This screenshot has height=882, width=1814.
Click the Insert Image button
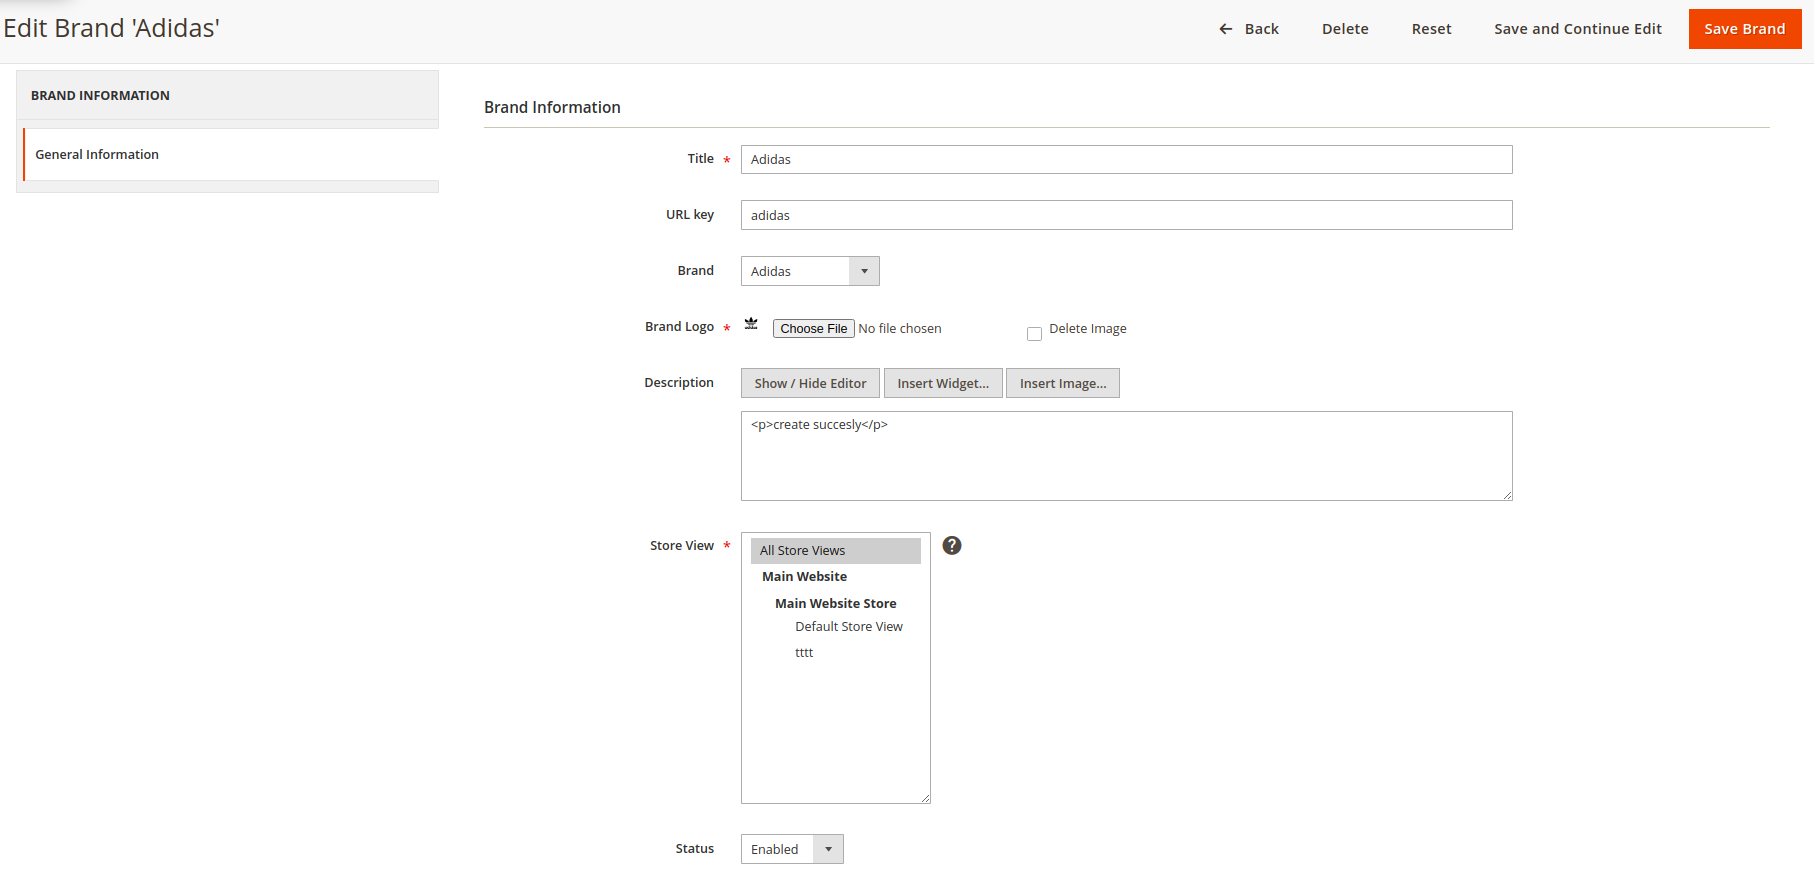(1062, 383)
